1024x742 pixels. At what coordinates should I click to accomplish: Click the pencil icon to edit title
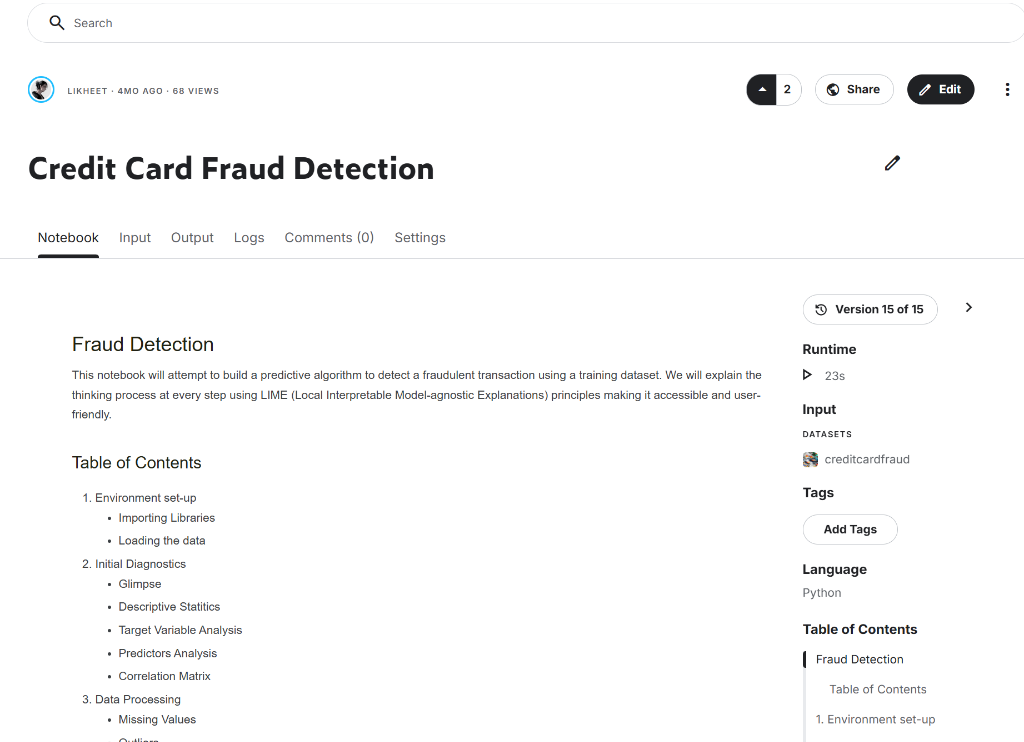(x=892, y=163)
